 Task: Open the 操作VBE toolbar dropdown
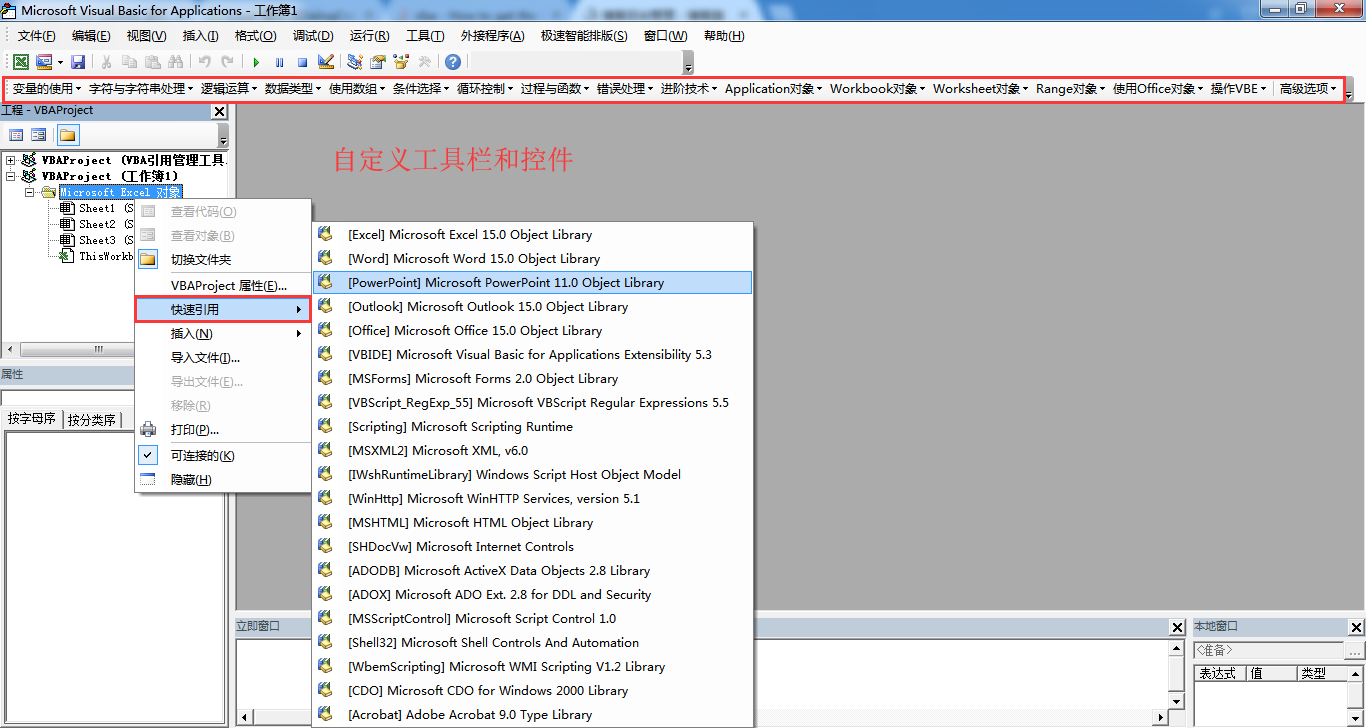(1239, 89)
